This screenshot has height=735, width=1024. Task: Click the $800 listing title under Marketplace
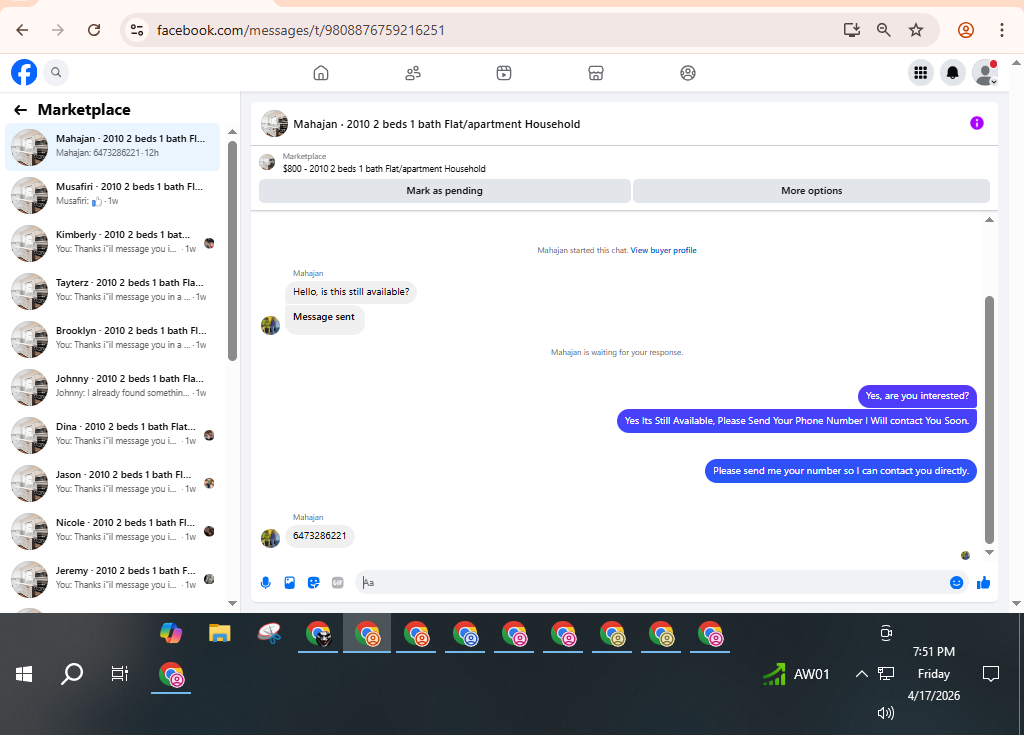click(384, 169)
